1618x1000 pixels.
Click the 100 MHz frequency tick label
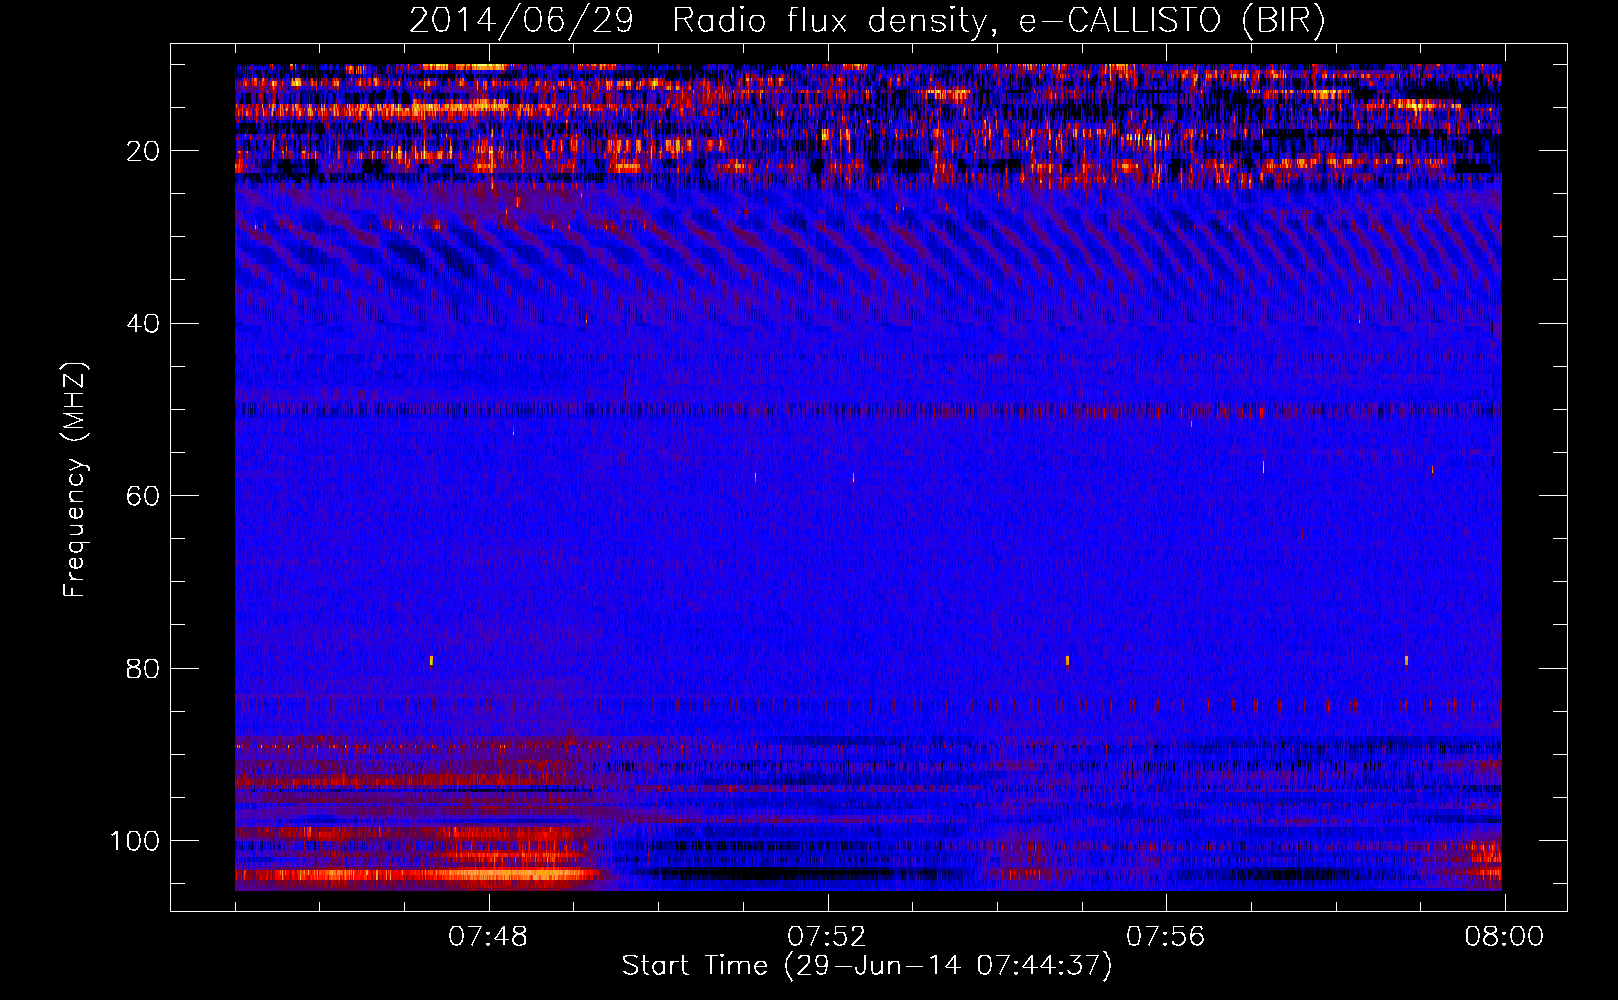[x=136, y=841]
